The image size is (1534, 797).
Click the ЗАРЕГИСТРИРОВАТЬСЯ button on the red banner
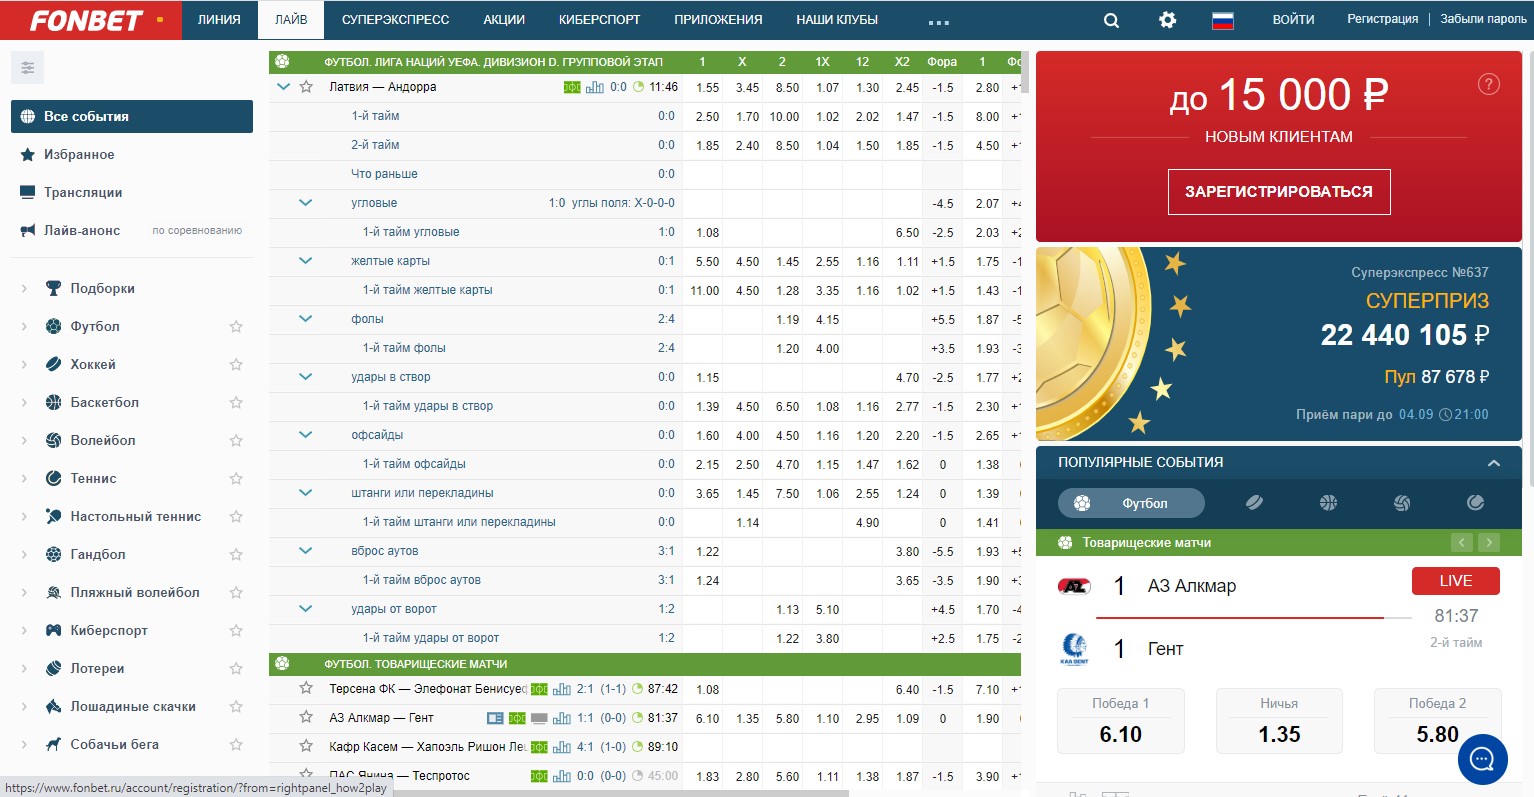point(1279,192)
